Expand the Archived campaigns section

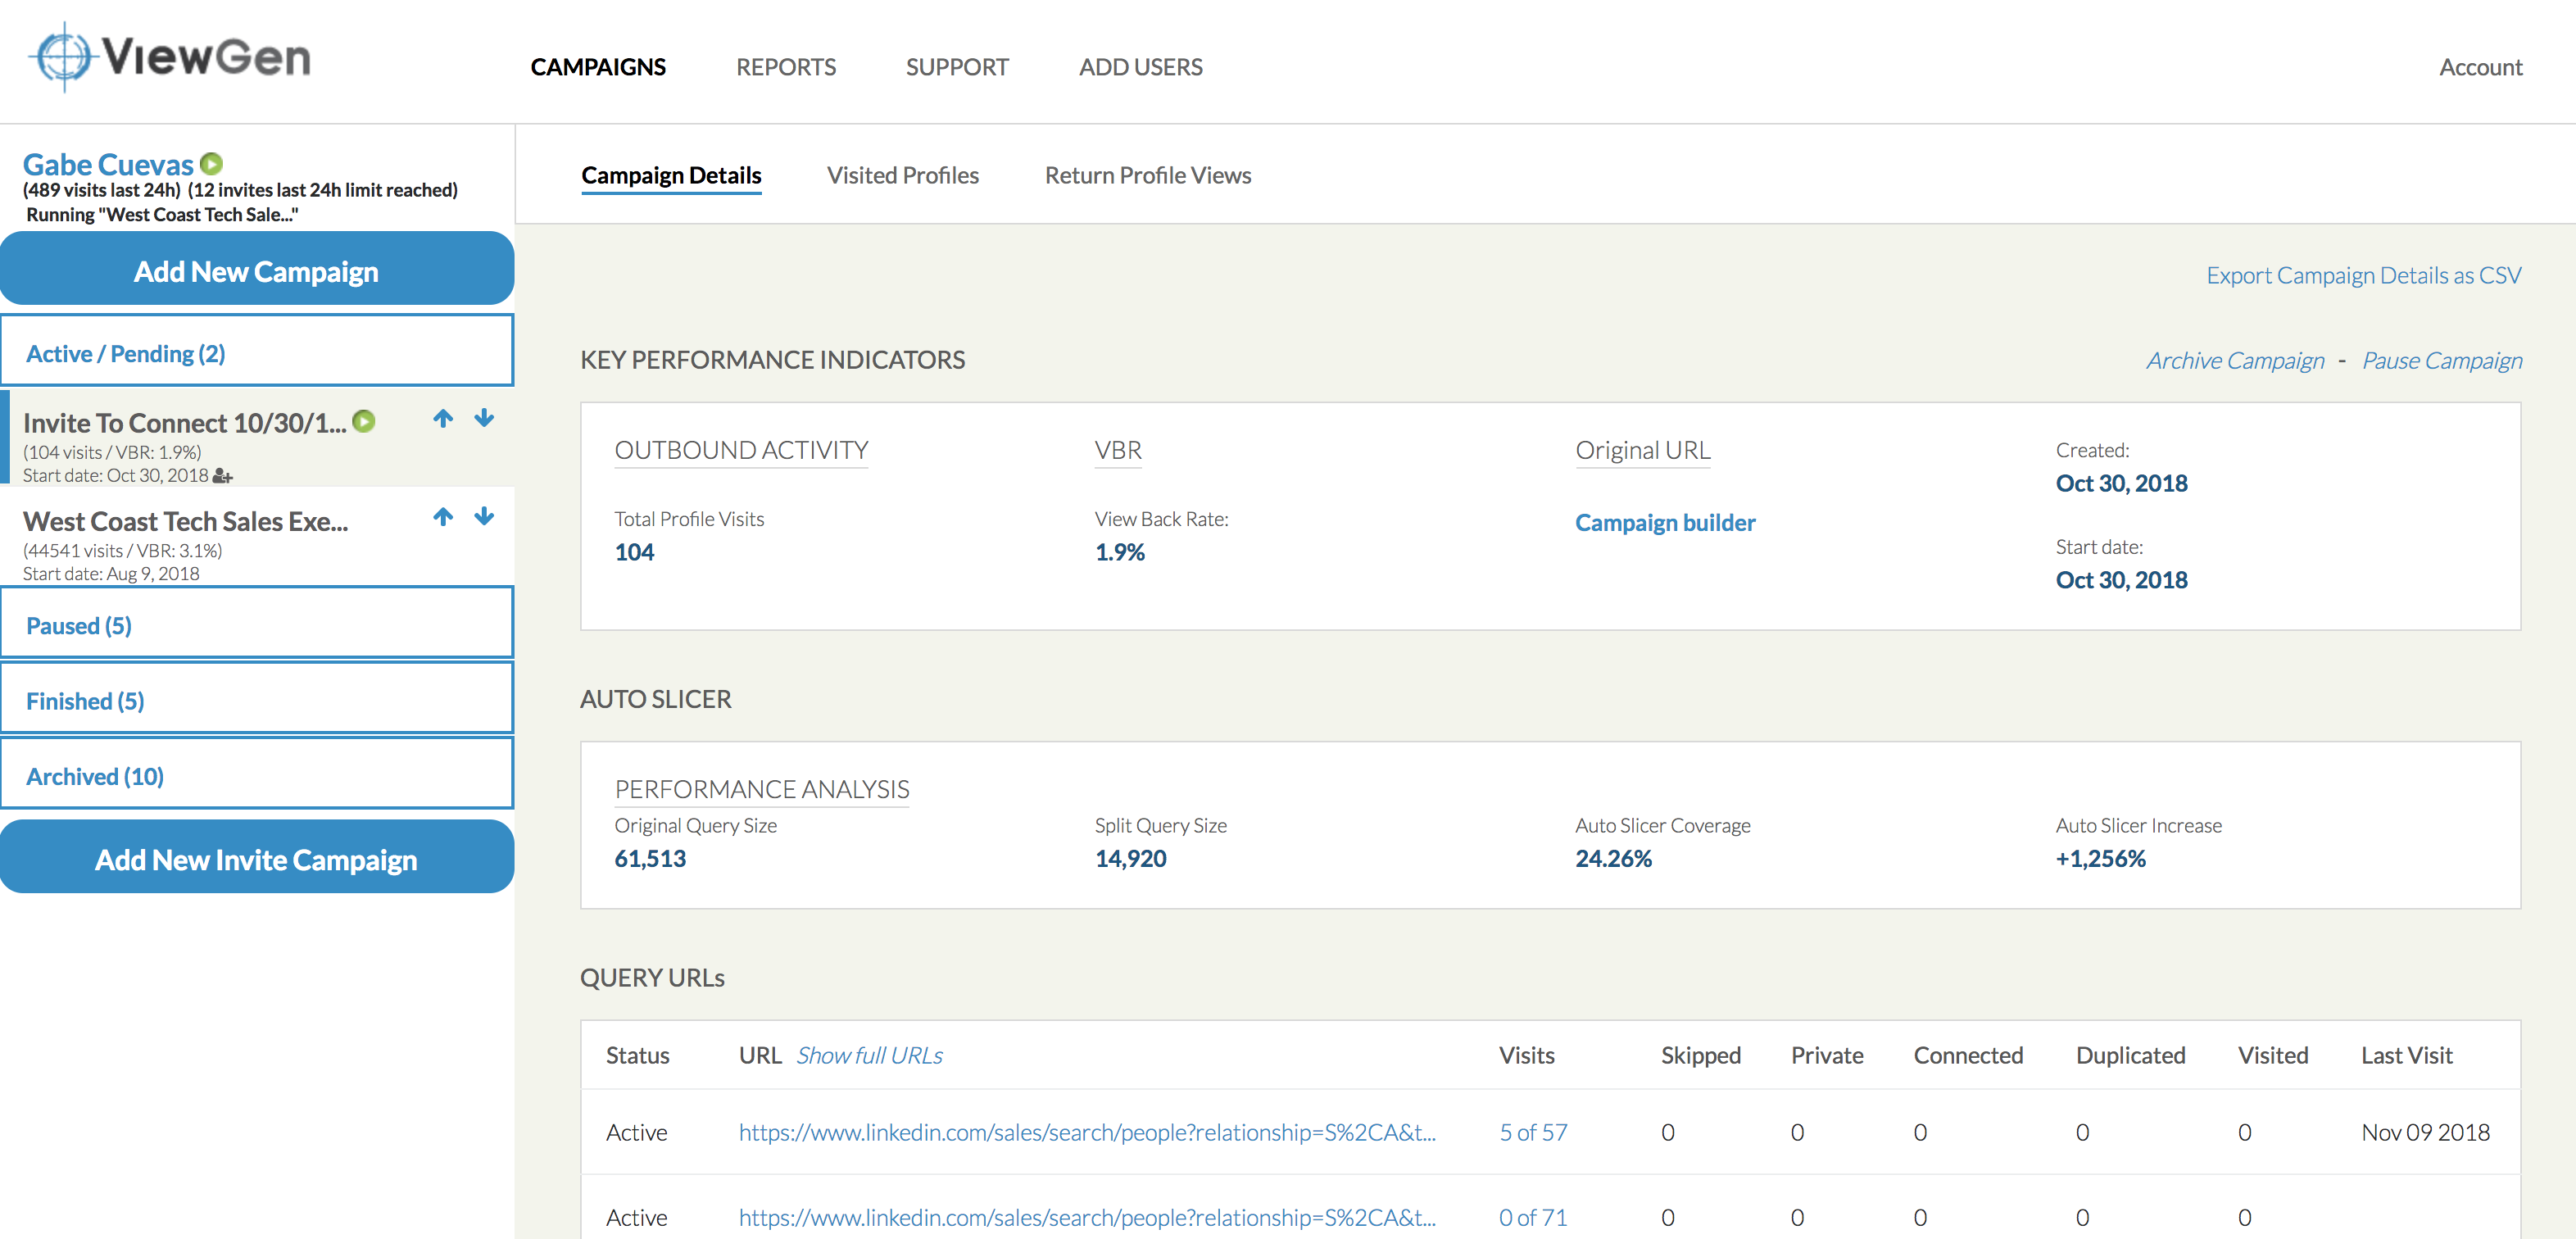pos(94,775)
